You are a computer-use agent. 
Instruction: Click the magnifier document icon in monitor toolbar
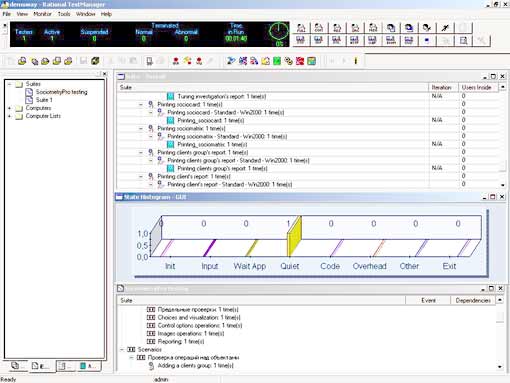[x=463, y=40]
